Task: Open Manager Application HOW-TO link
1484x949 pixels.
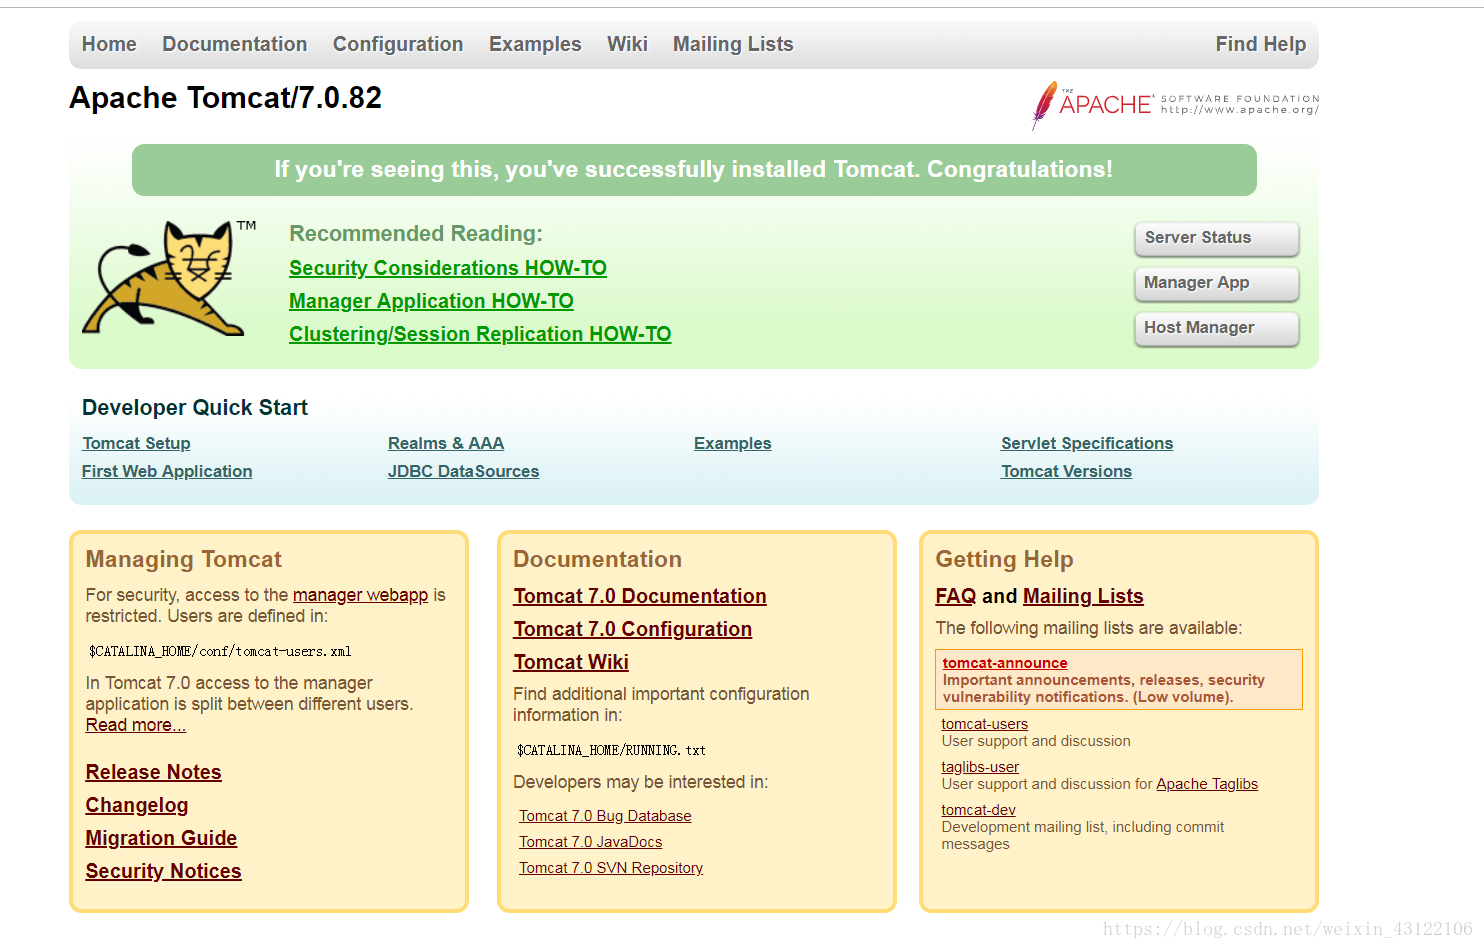Action: click(x=431, y=301)
